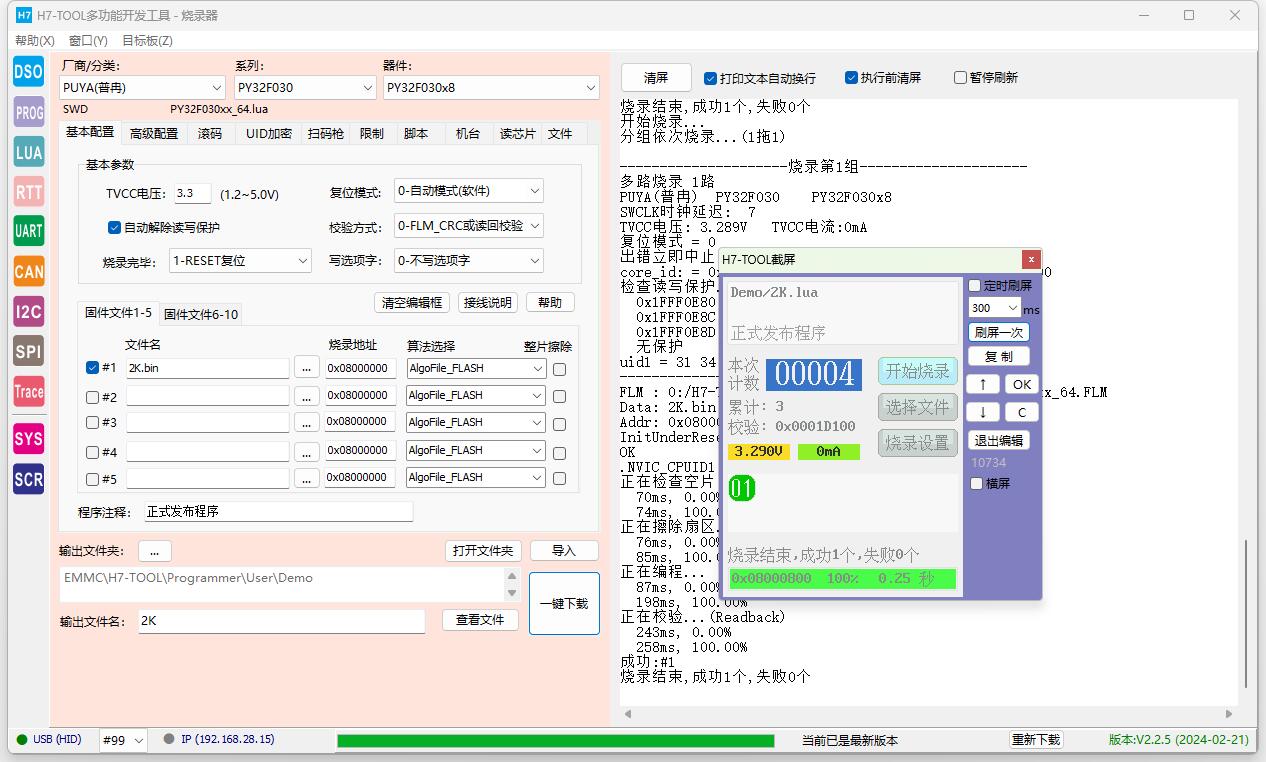Image resolution: width=1266 pixels, height=762 pixels.
Task: Switch to the 读芯片 tab
Action: 517,134
